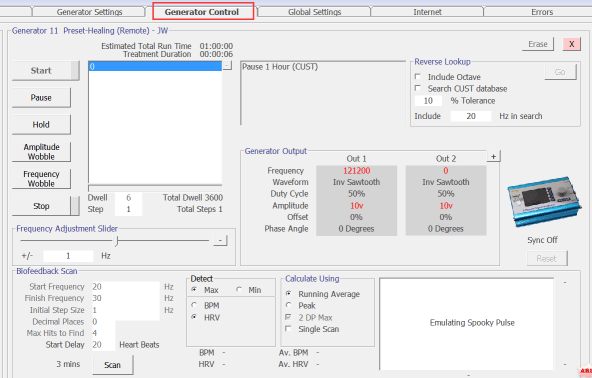Switch to the Internet tab
Viewport: 592px width, 378px height.
(x=427, y=12)
